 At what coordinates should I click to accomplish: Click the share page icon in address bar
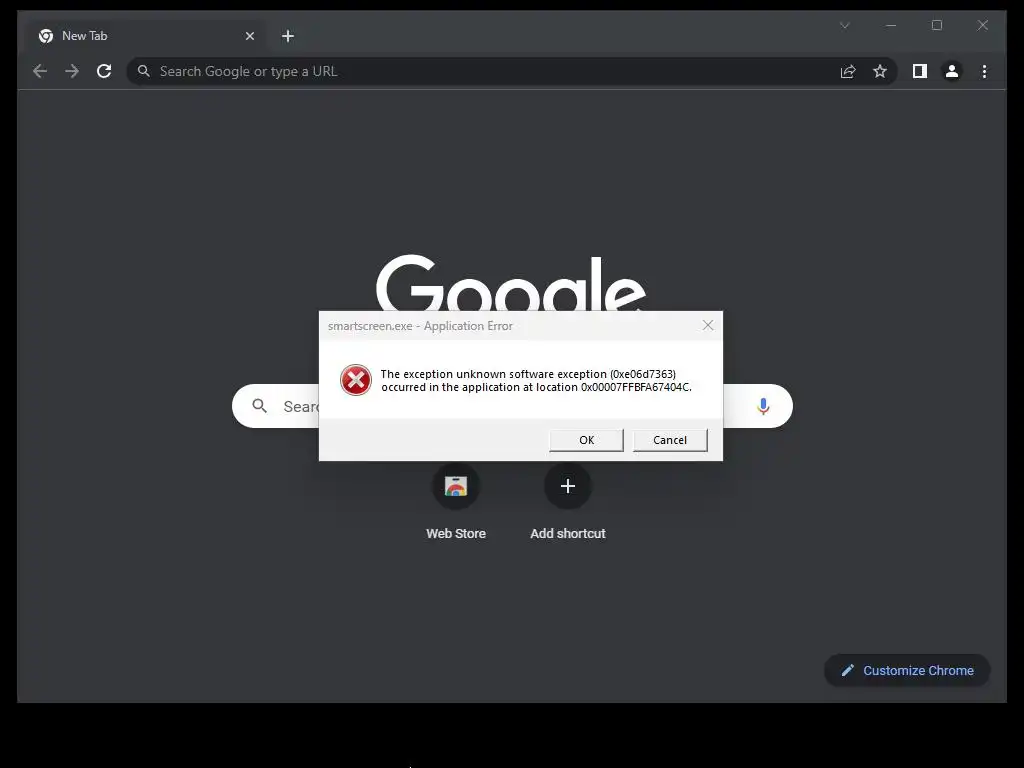pos(848,71)
